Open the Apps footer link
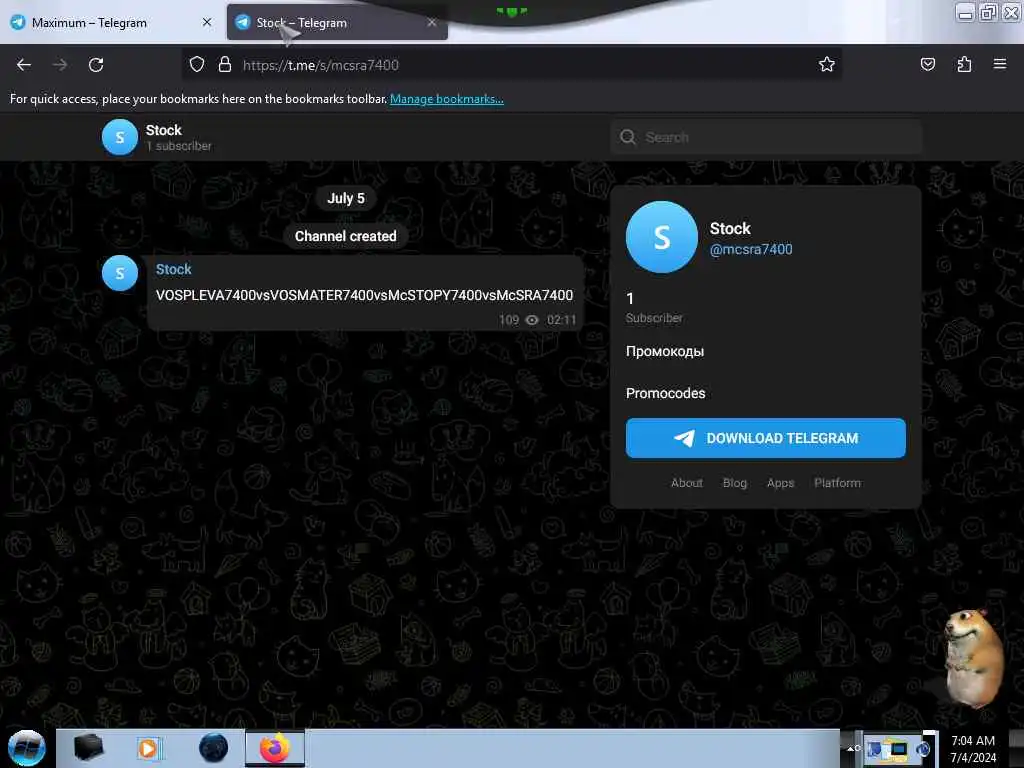 (x=780, y=483)
